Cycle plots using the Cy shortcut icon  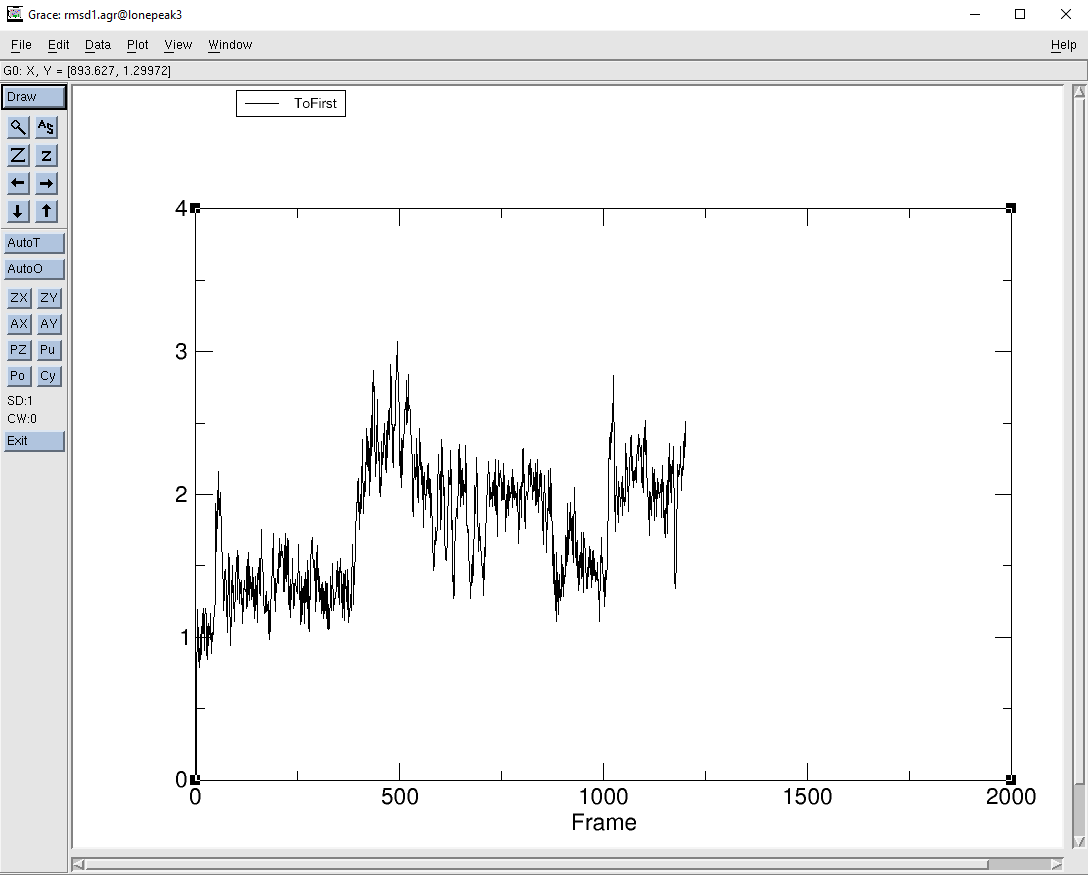click(x=47, y=376)
